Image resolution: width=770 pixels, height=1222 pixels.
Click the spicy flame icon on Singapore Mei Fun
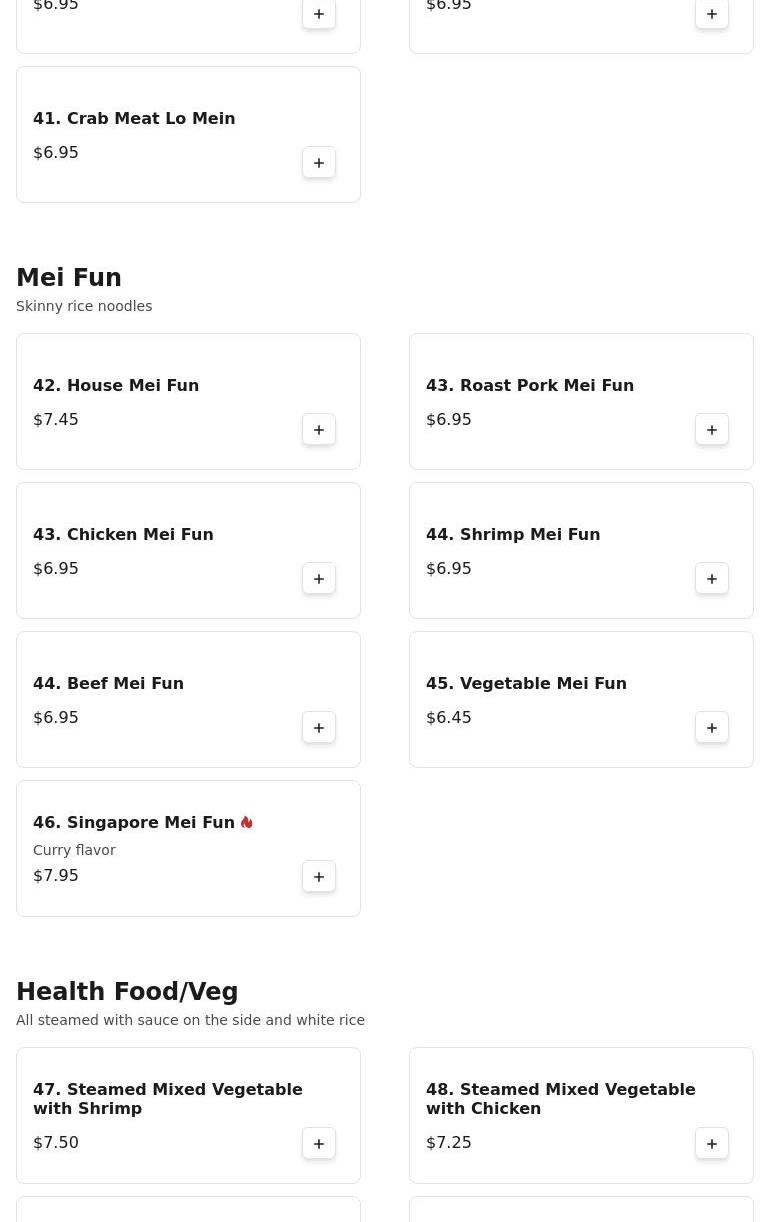(247, 822)
